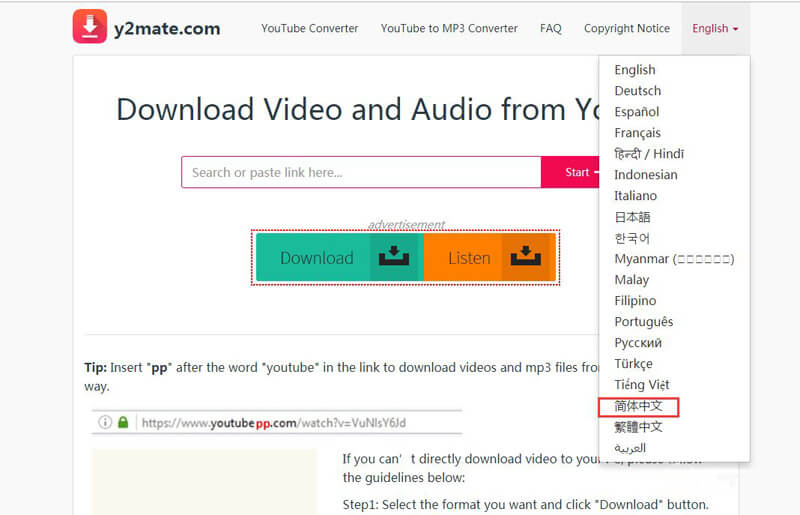Pick Japanese 日本語 language option
Viewport: 800px width, 515px height.
(632, 217)
